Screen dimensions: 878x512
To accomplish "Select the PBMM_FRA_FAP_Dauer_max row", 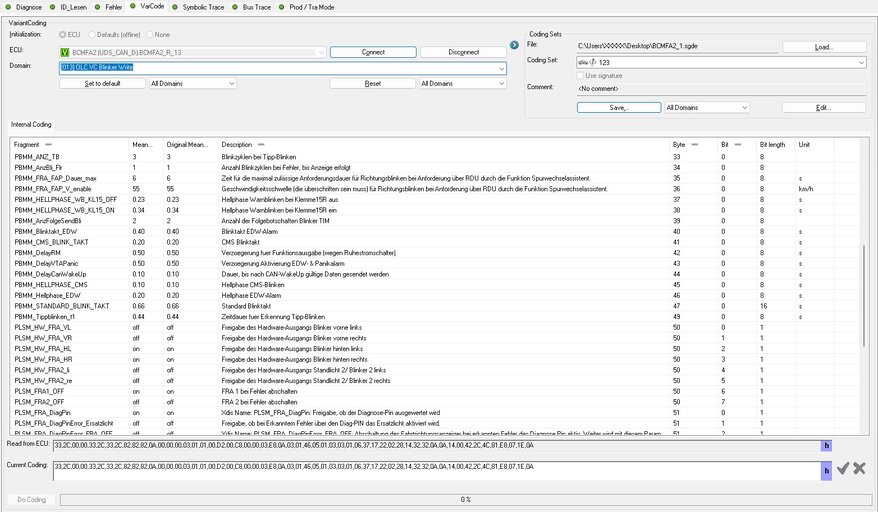I will (x=435, y=178).
